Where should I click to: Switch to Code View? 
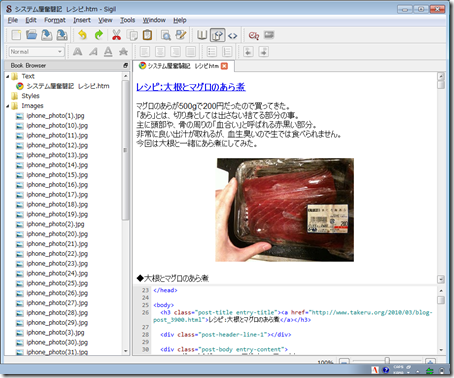pos(233,35)
